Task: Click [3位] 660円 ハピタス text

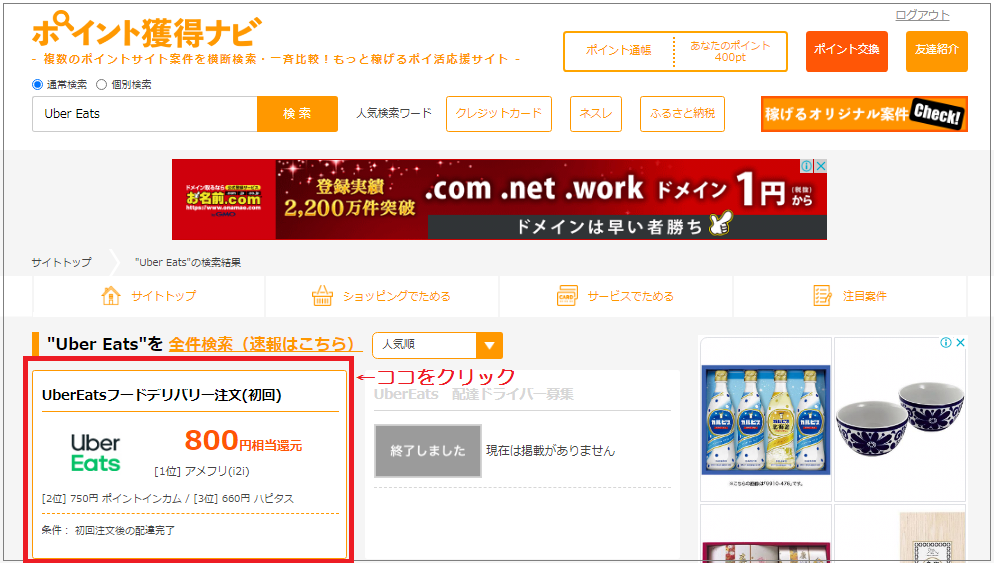Action: pos(243,498)
